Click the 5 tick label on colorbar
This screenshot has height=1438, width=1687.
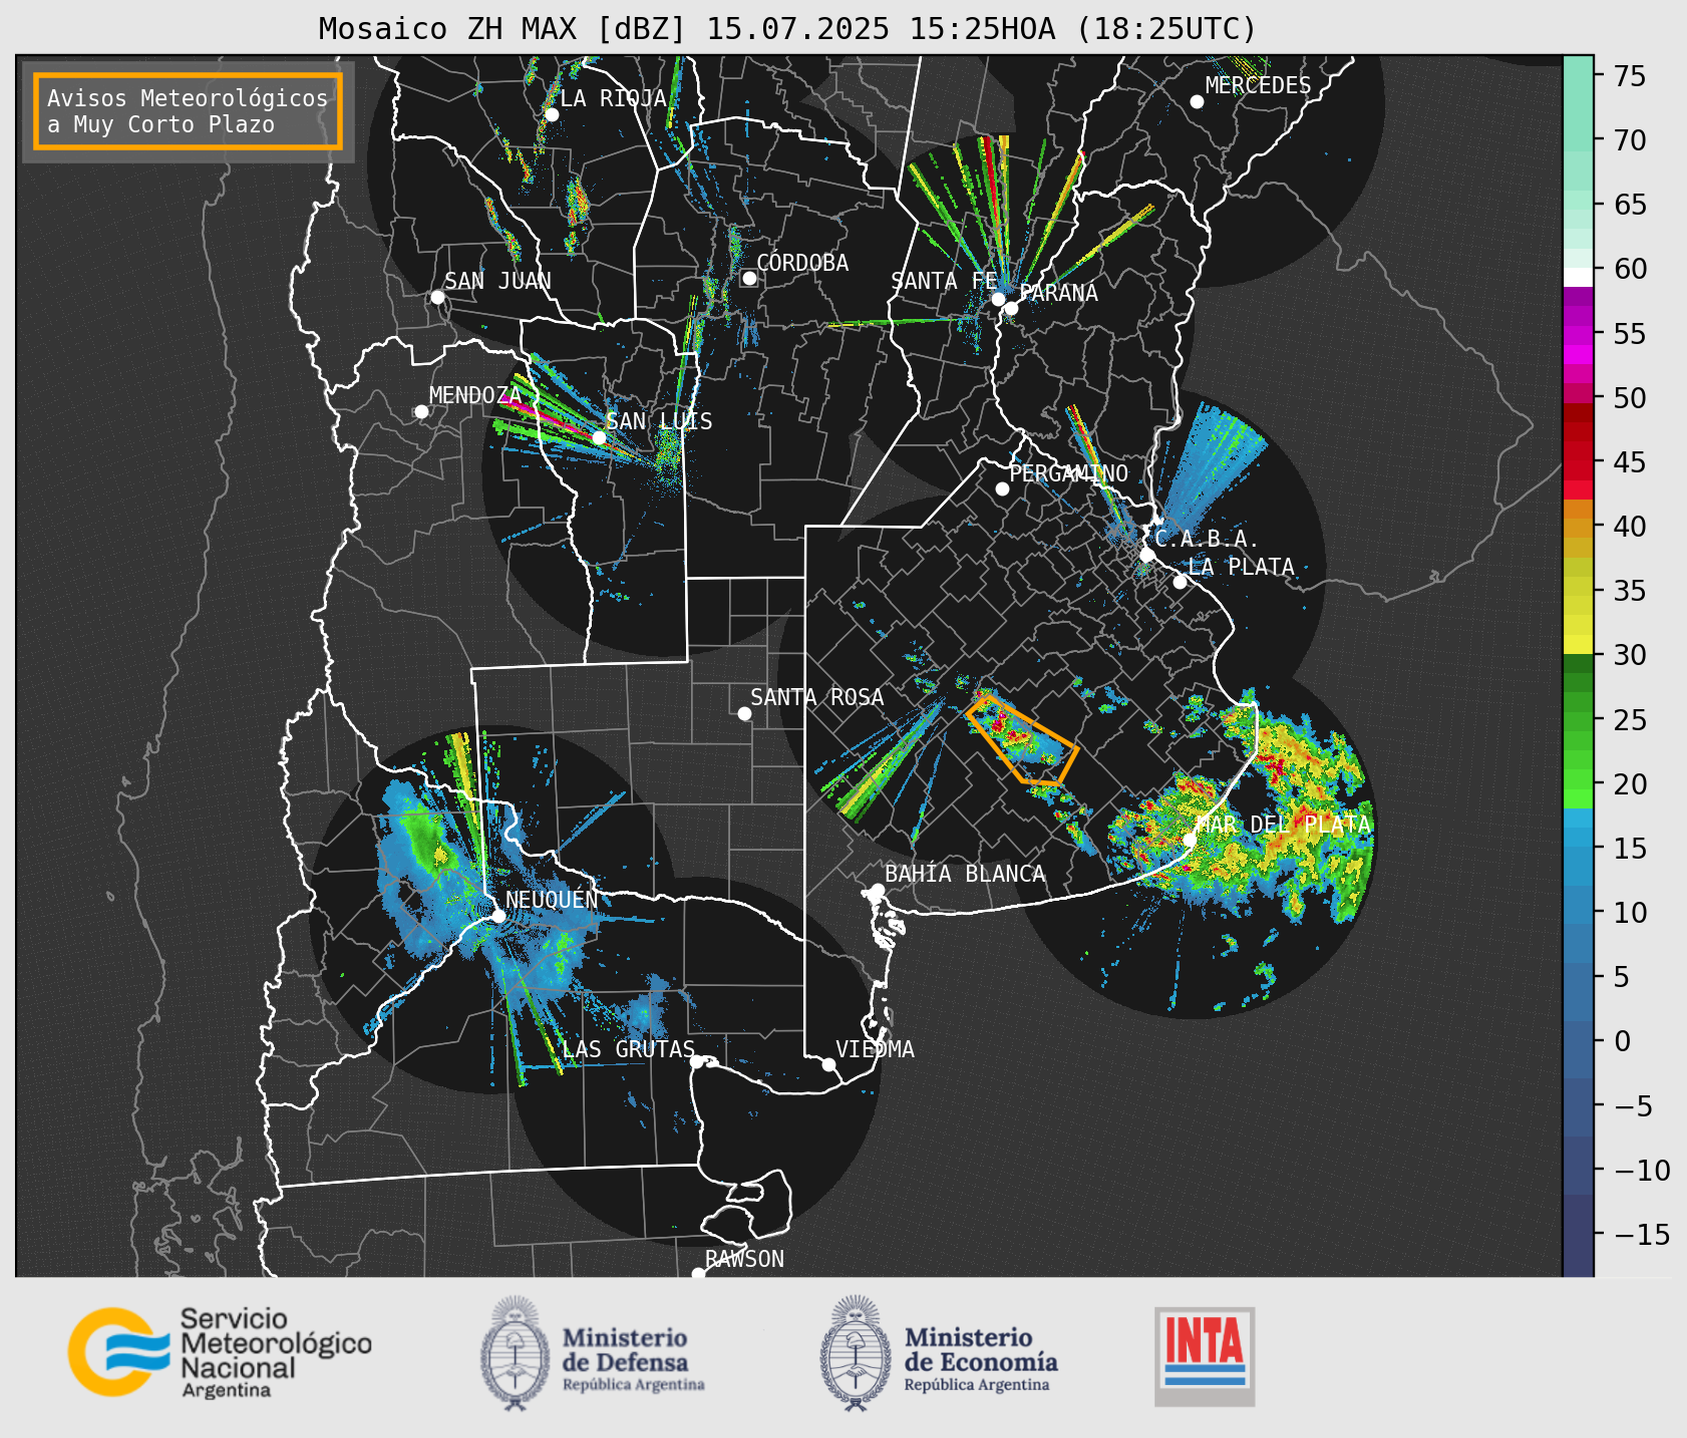1621,977
